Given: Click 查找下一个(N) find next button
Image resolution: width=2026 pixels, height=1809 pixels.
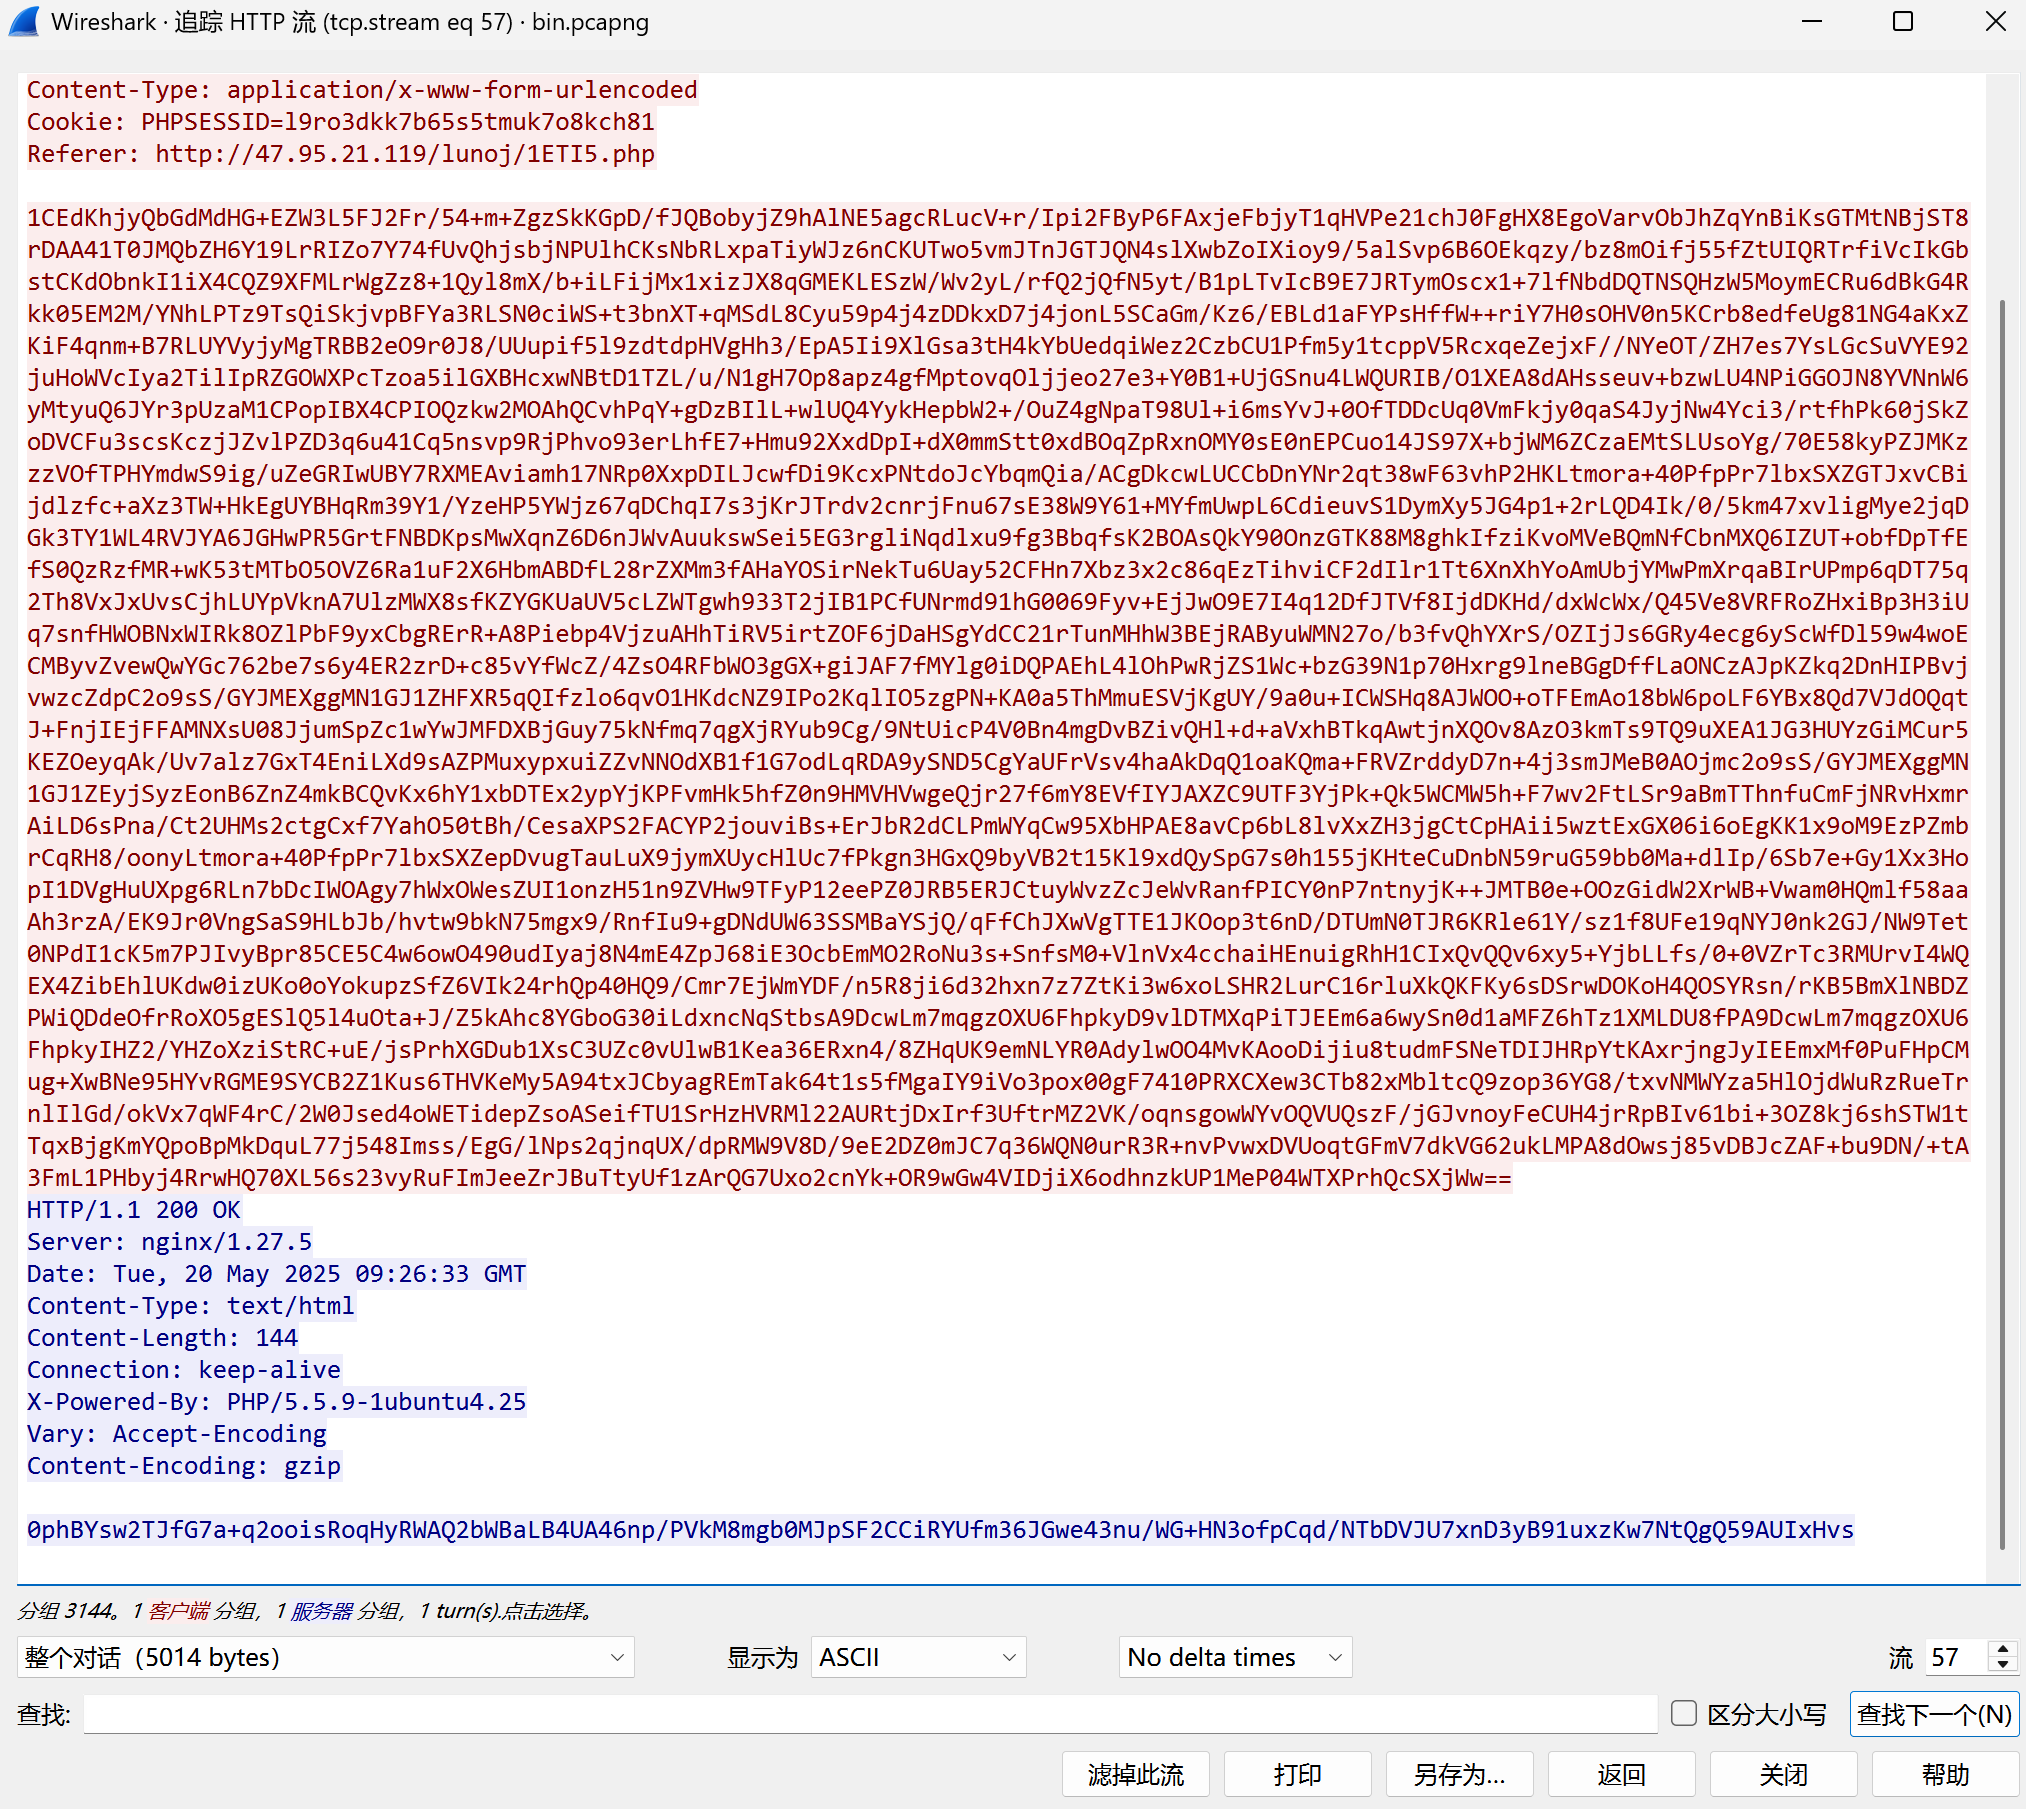Looking at the screenshot, I should coord(1934,1714).
